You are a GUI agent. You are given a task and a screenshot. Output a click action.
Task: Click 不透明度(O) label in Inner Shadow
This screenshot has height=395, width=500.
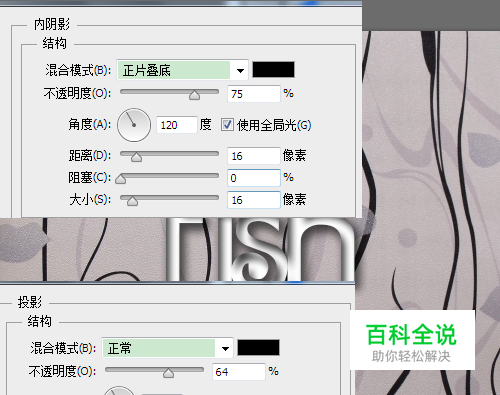pyautogui.click(x=77, y=94)
